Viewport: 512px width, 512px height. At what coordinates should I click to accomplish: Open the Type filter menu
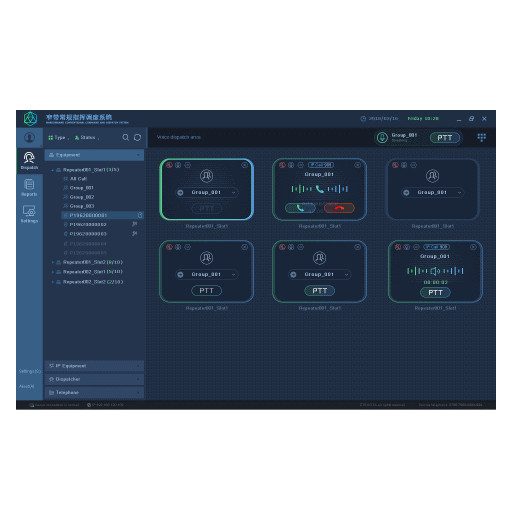tap(58, 138)
